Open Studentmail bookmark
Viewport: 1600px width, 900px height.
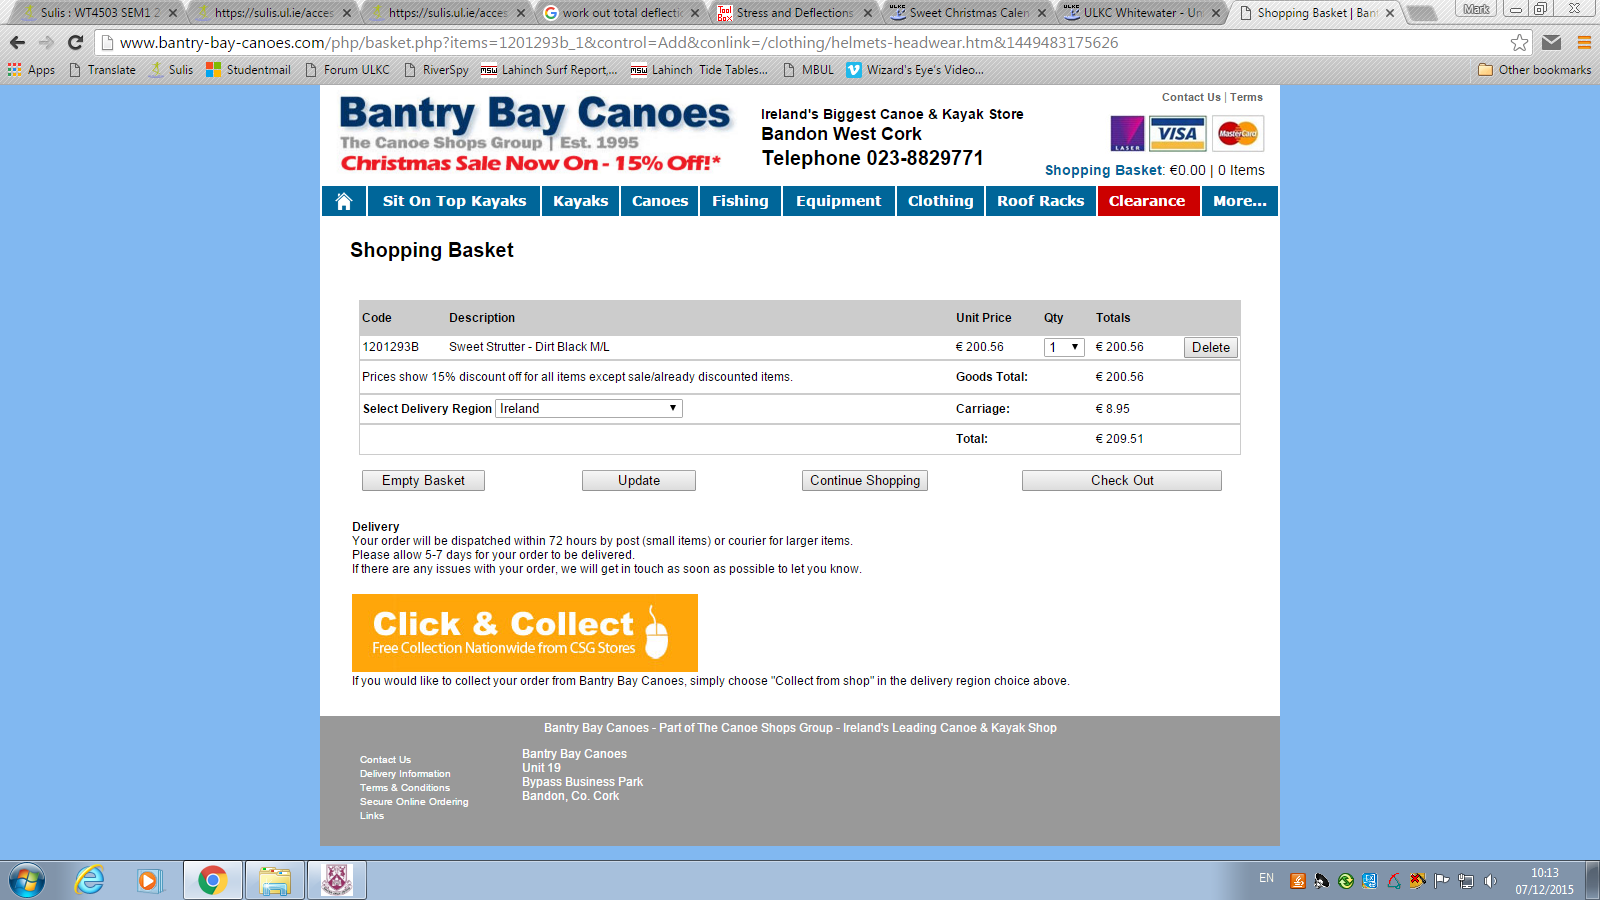point(249,70)
